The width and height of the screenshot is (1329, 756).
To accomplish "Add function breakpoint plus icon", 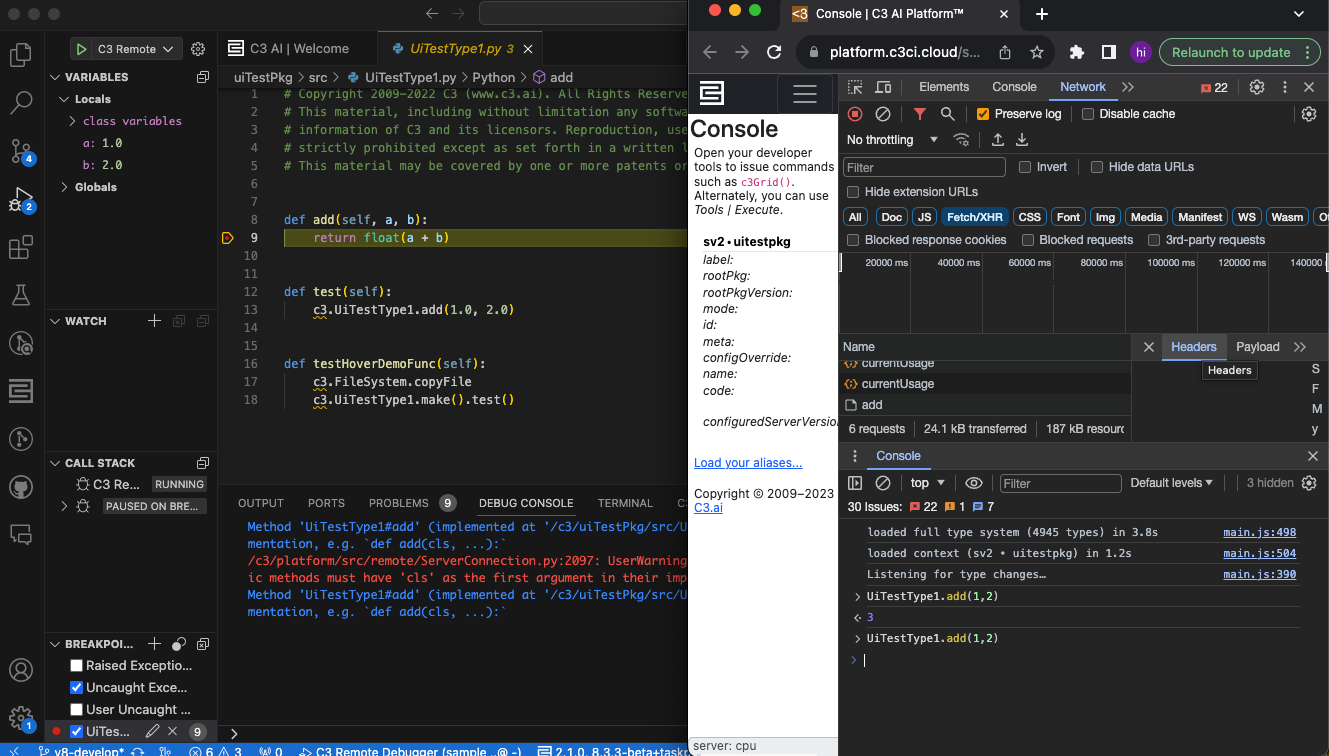I will click(x=154, y=644).
